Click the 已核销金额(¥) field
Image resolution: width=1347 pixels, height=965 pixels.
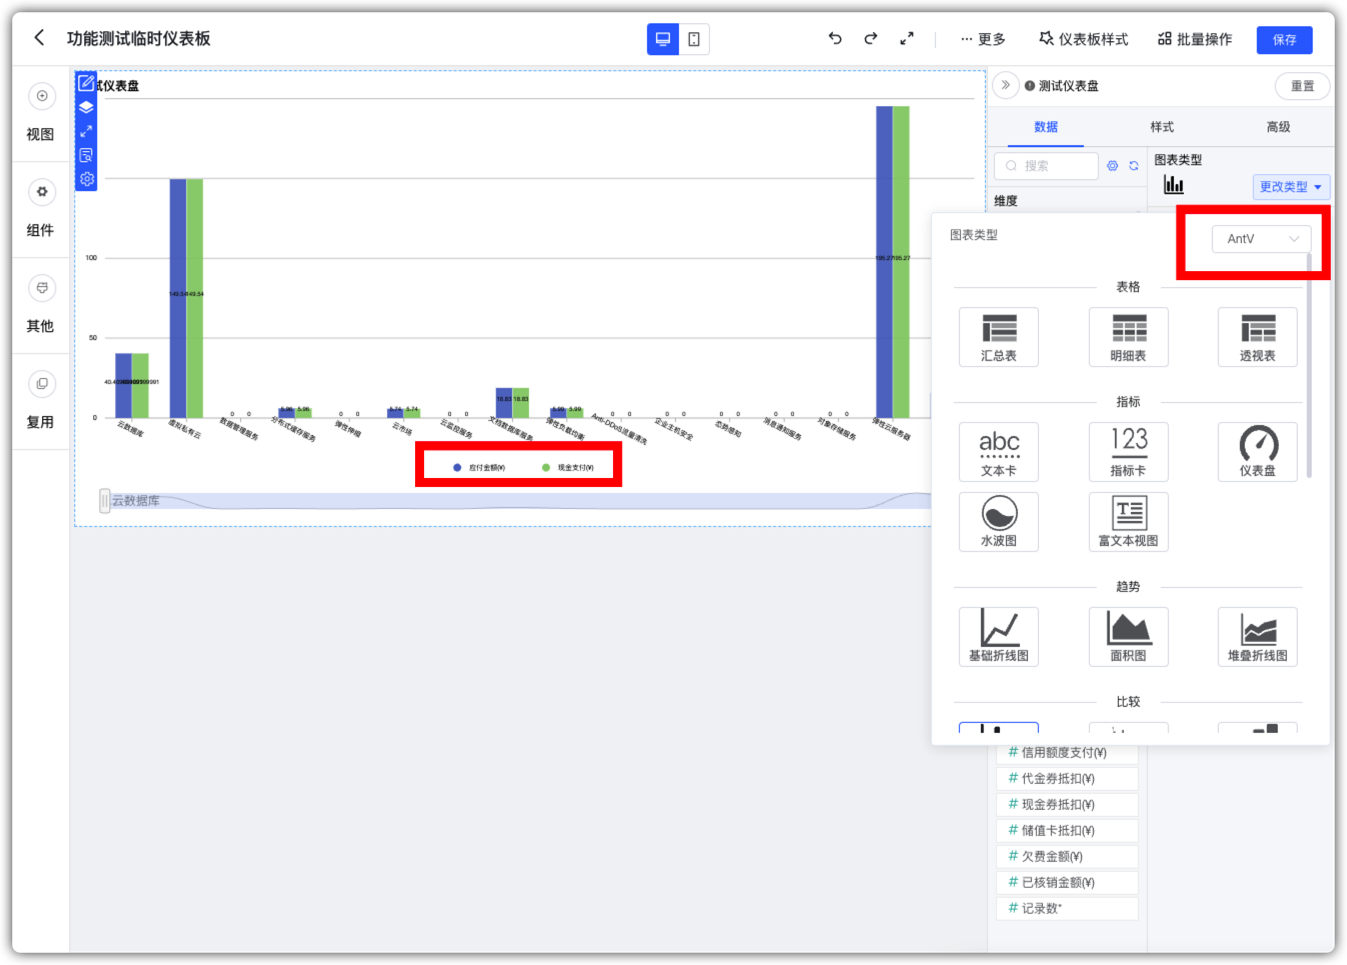tap(1067, 882)
